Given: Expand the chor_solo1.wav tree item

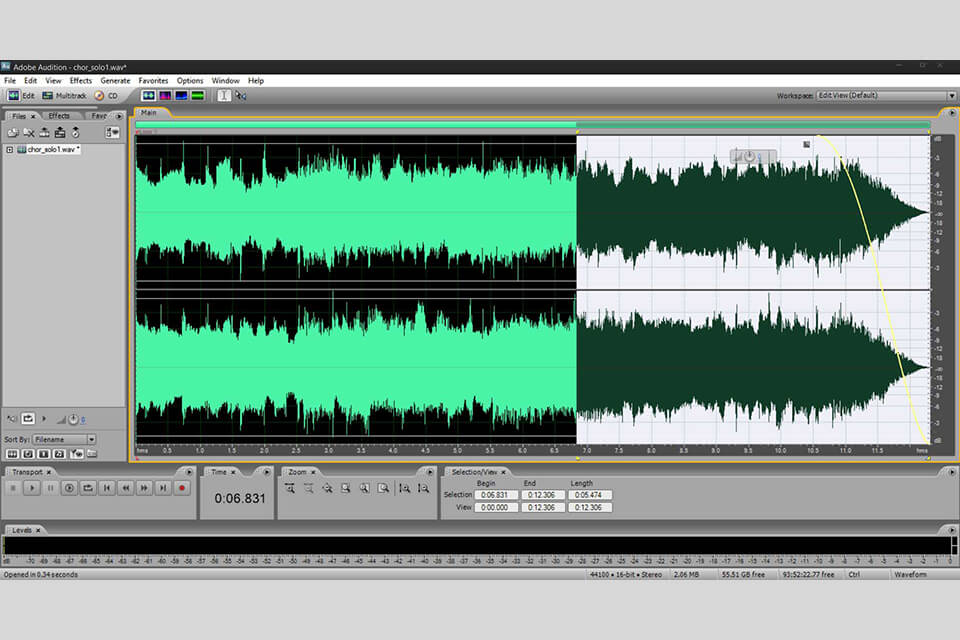Looking at the screenshot, I should (x=9, y=149).
